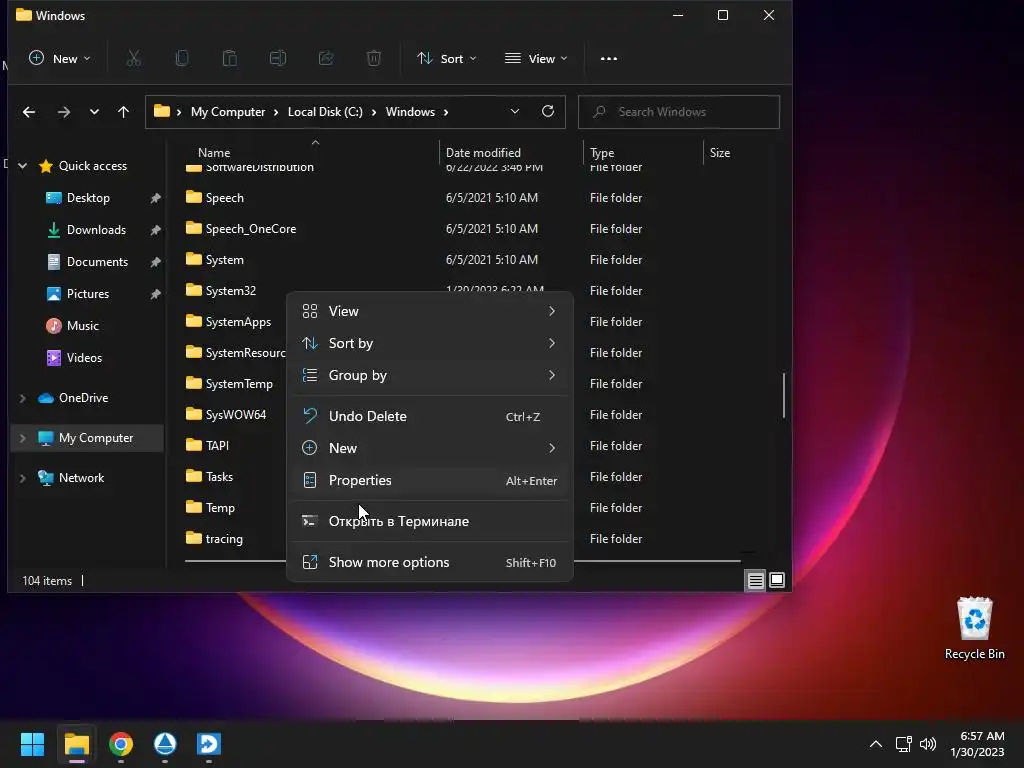Image resolution: width=1024 pixels, height=768 pixels.
Task: Select Music in navigation pane
Action: pyautogui.click(x=83, y=326)
